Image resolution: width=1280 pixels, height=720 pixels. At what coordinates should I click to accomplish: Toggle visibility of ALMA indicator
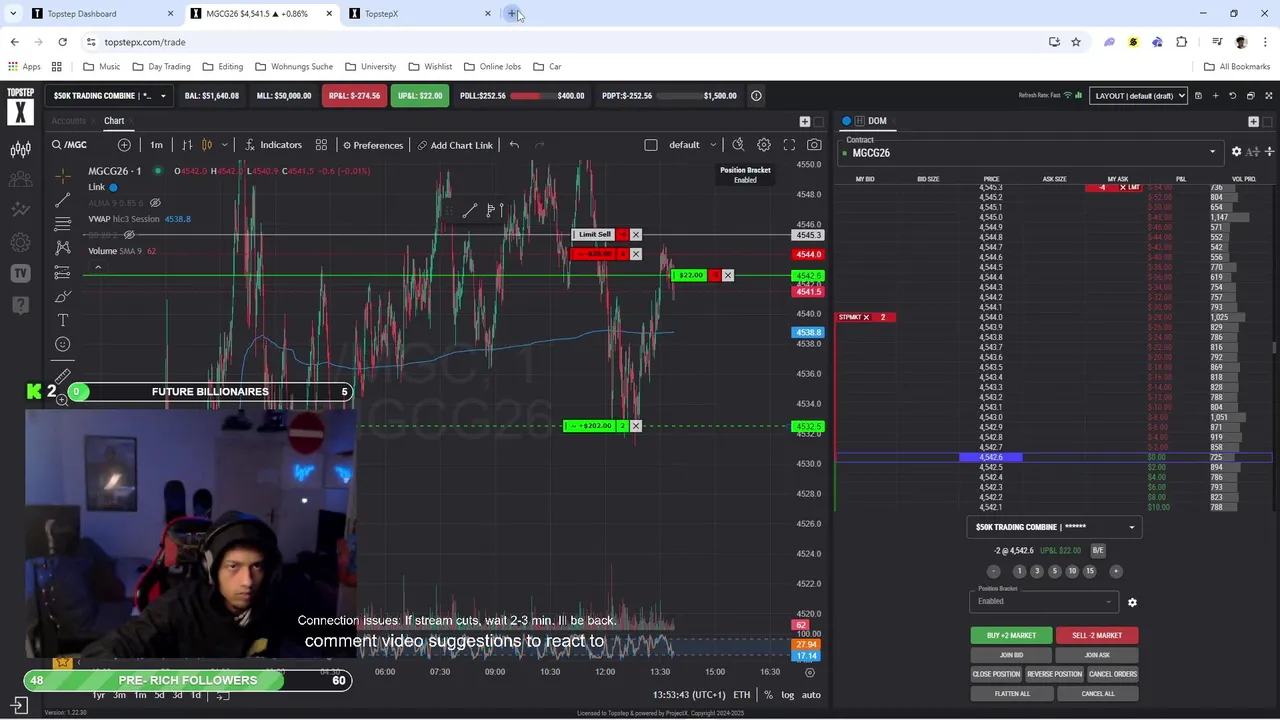(155, 203)
